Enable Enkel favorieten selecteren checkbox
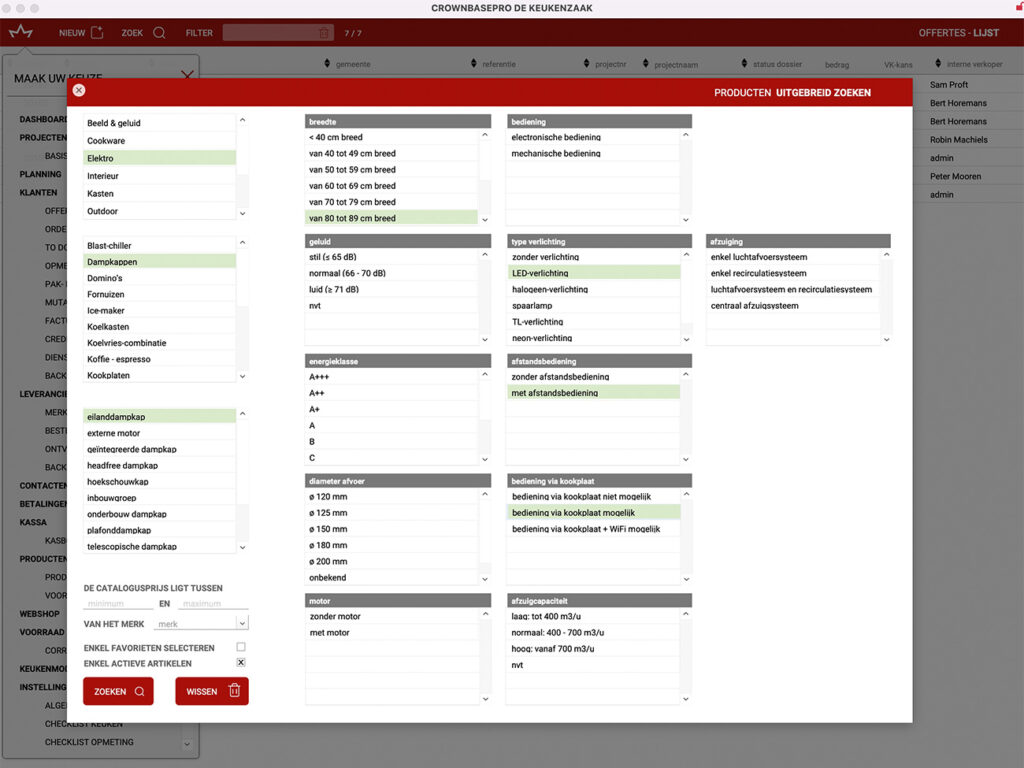Image resolution: width=1024 pixels, height=768 pixels. click(241, 647)
